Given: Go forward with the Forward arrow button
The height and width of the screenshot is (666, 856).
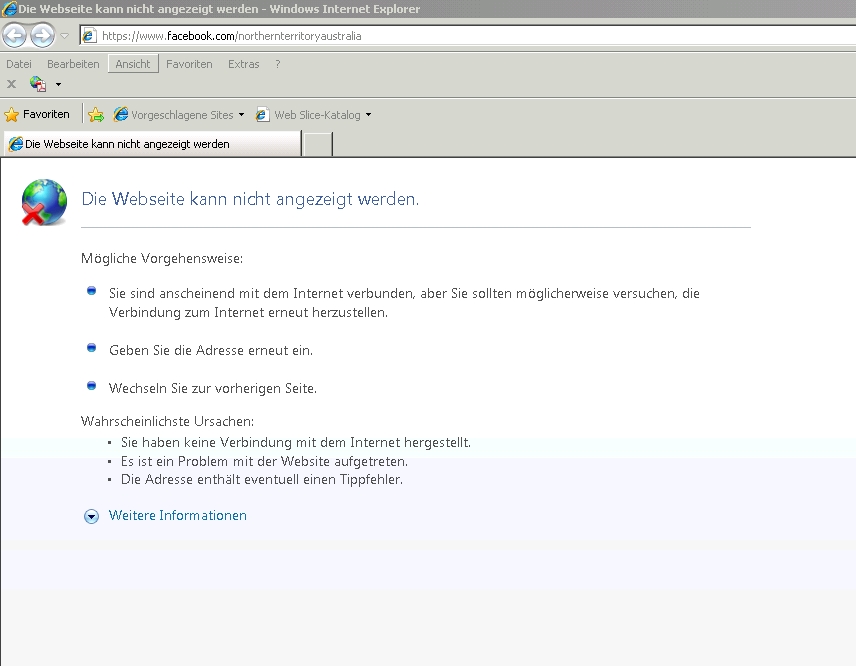Looking at the screenshot, I should [x=42, y=36].
